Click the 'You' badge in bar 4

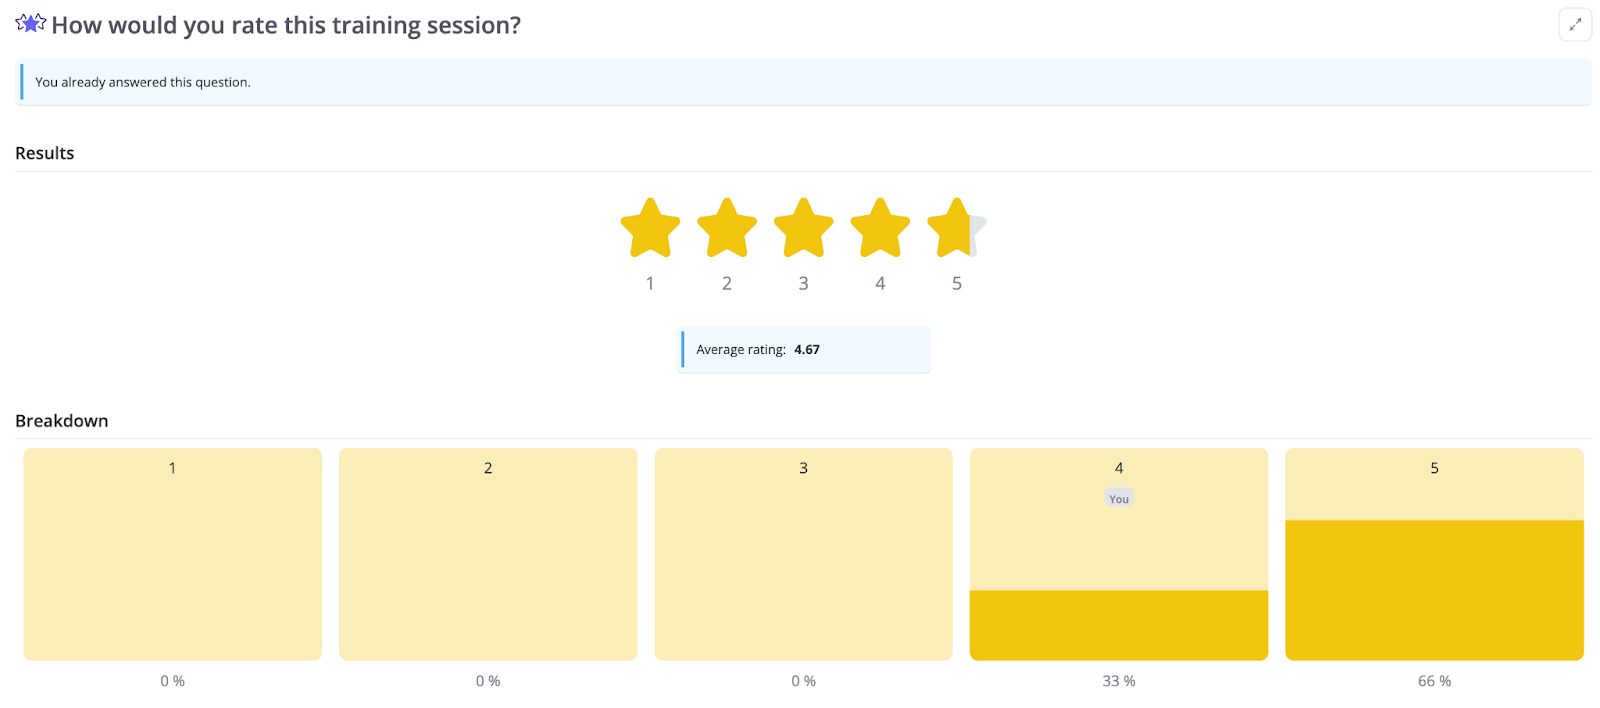coord(1118,499)
